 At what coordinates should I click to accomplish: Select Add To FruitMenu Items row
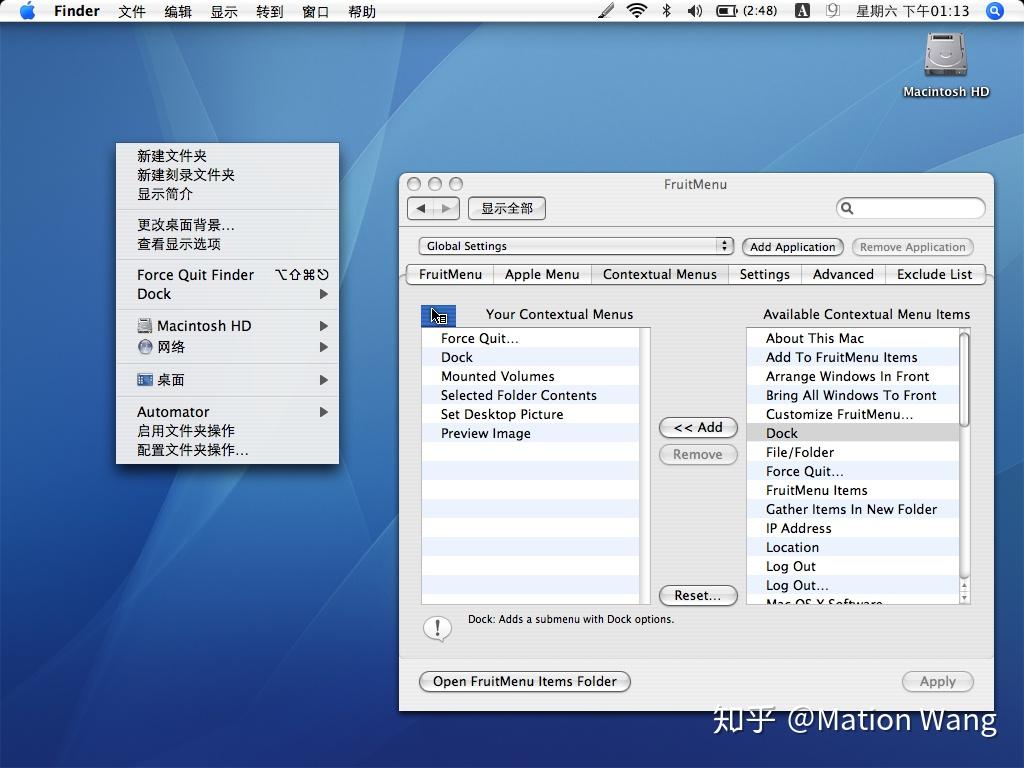[x=854, y=357]
